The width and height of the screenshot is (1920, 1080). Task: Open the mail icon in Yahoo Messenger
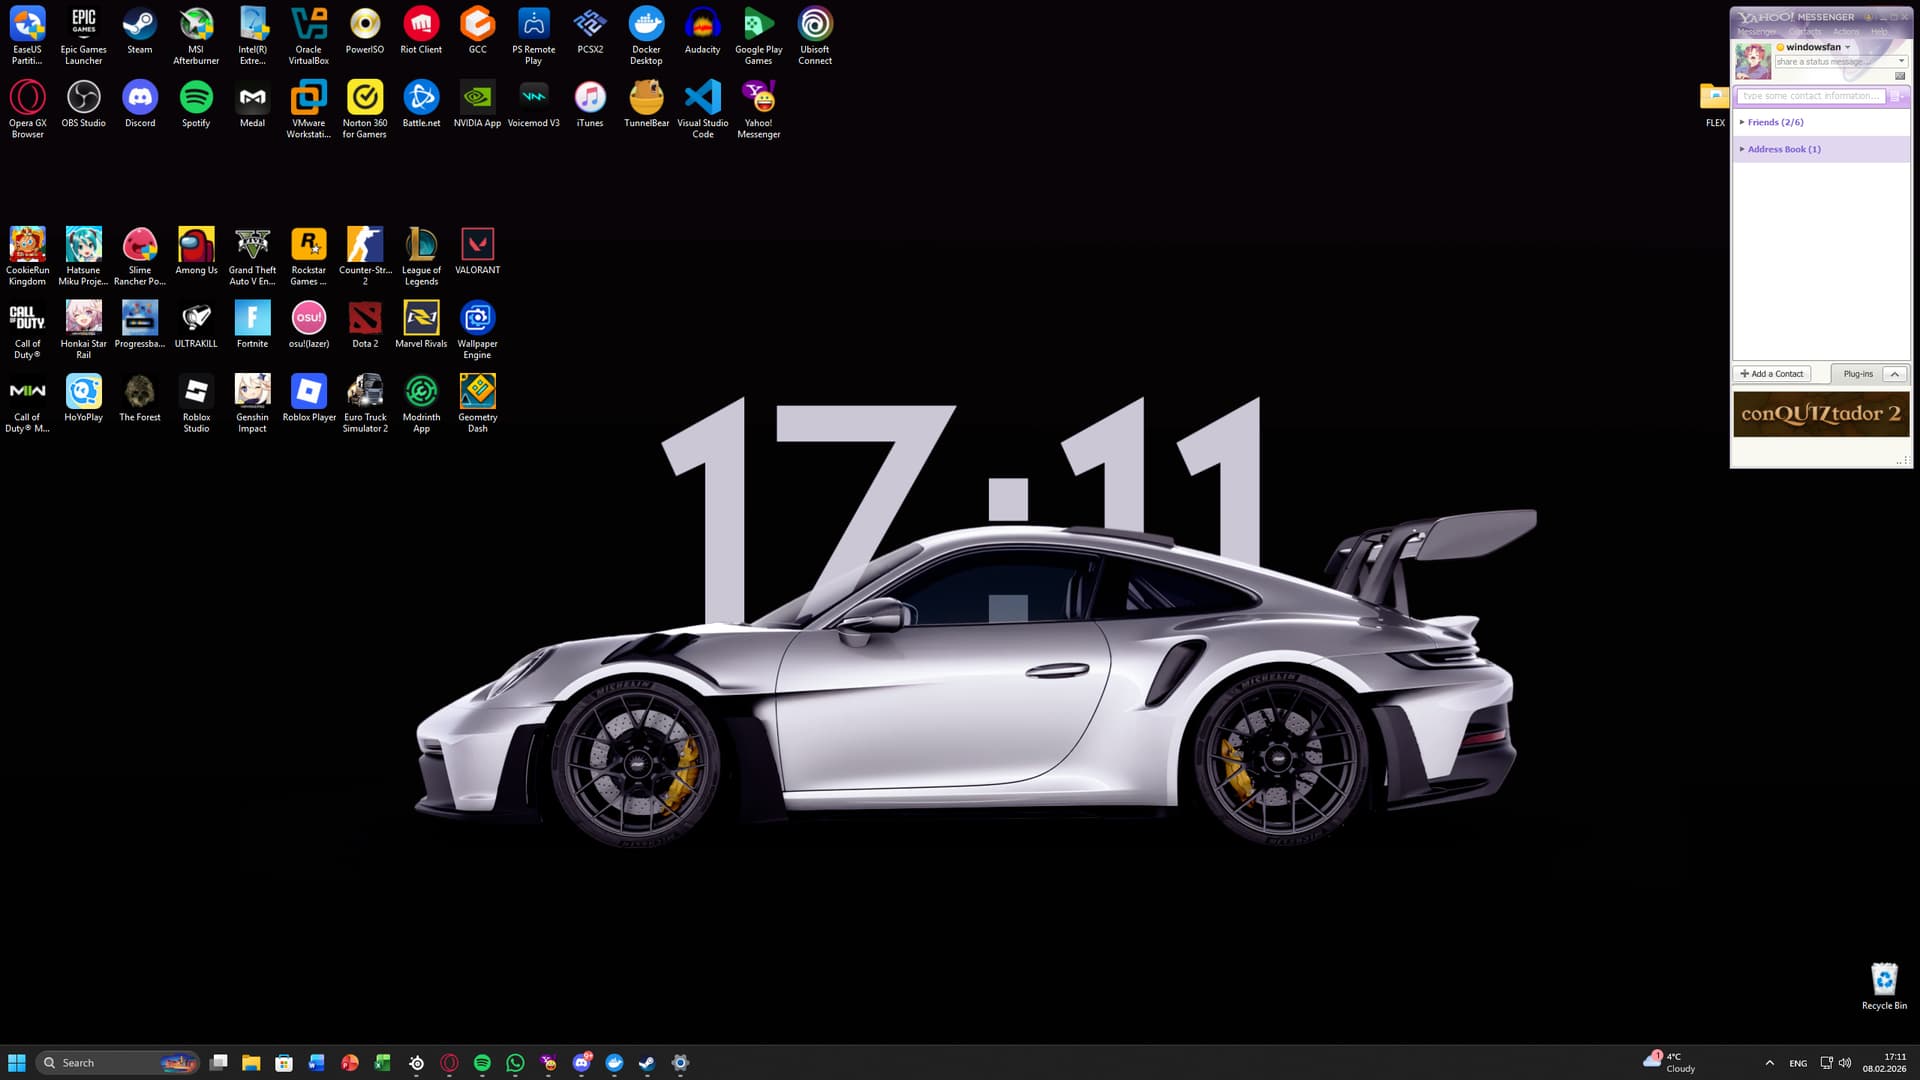coord(1900,76)
